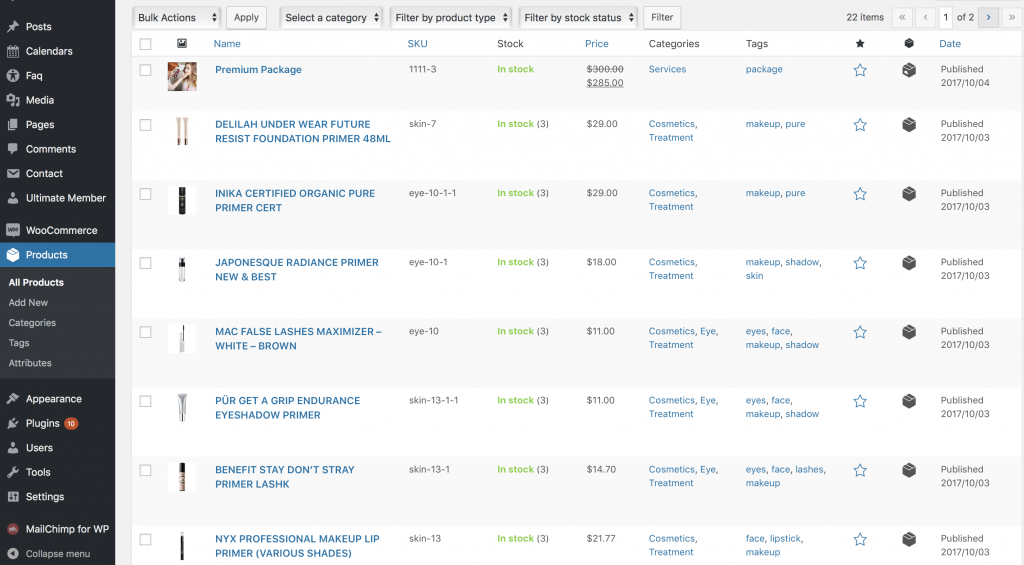The image size is (1024, 565).
Task: Open All Products submenu item
Action: click(x=36, y=282)
